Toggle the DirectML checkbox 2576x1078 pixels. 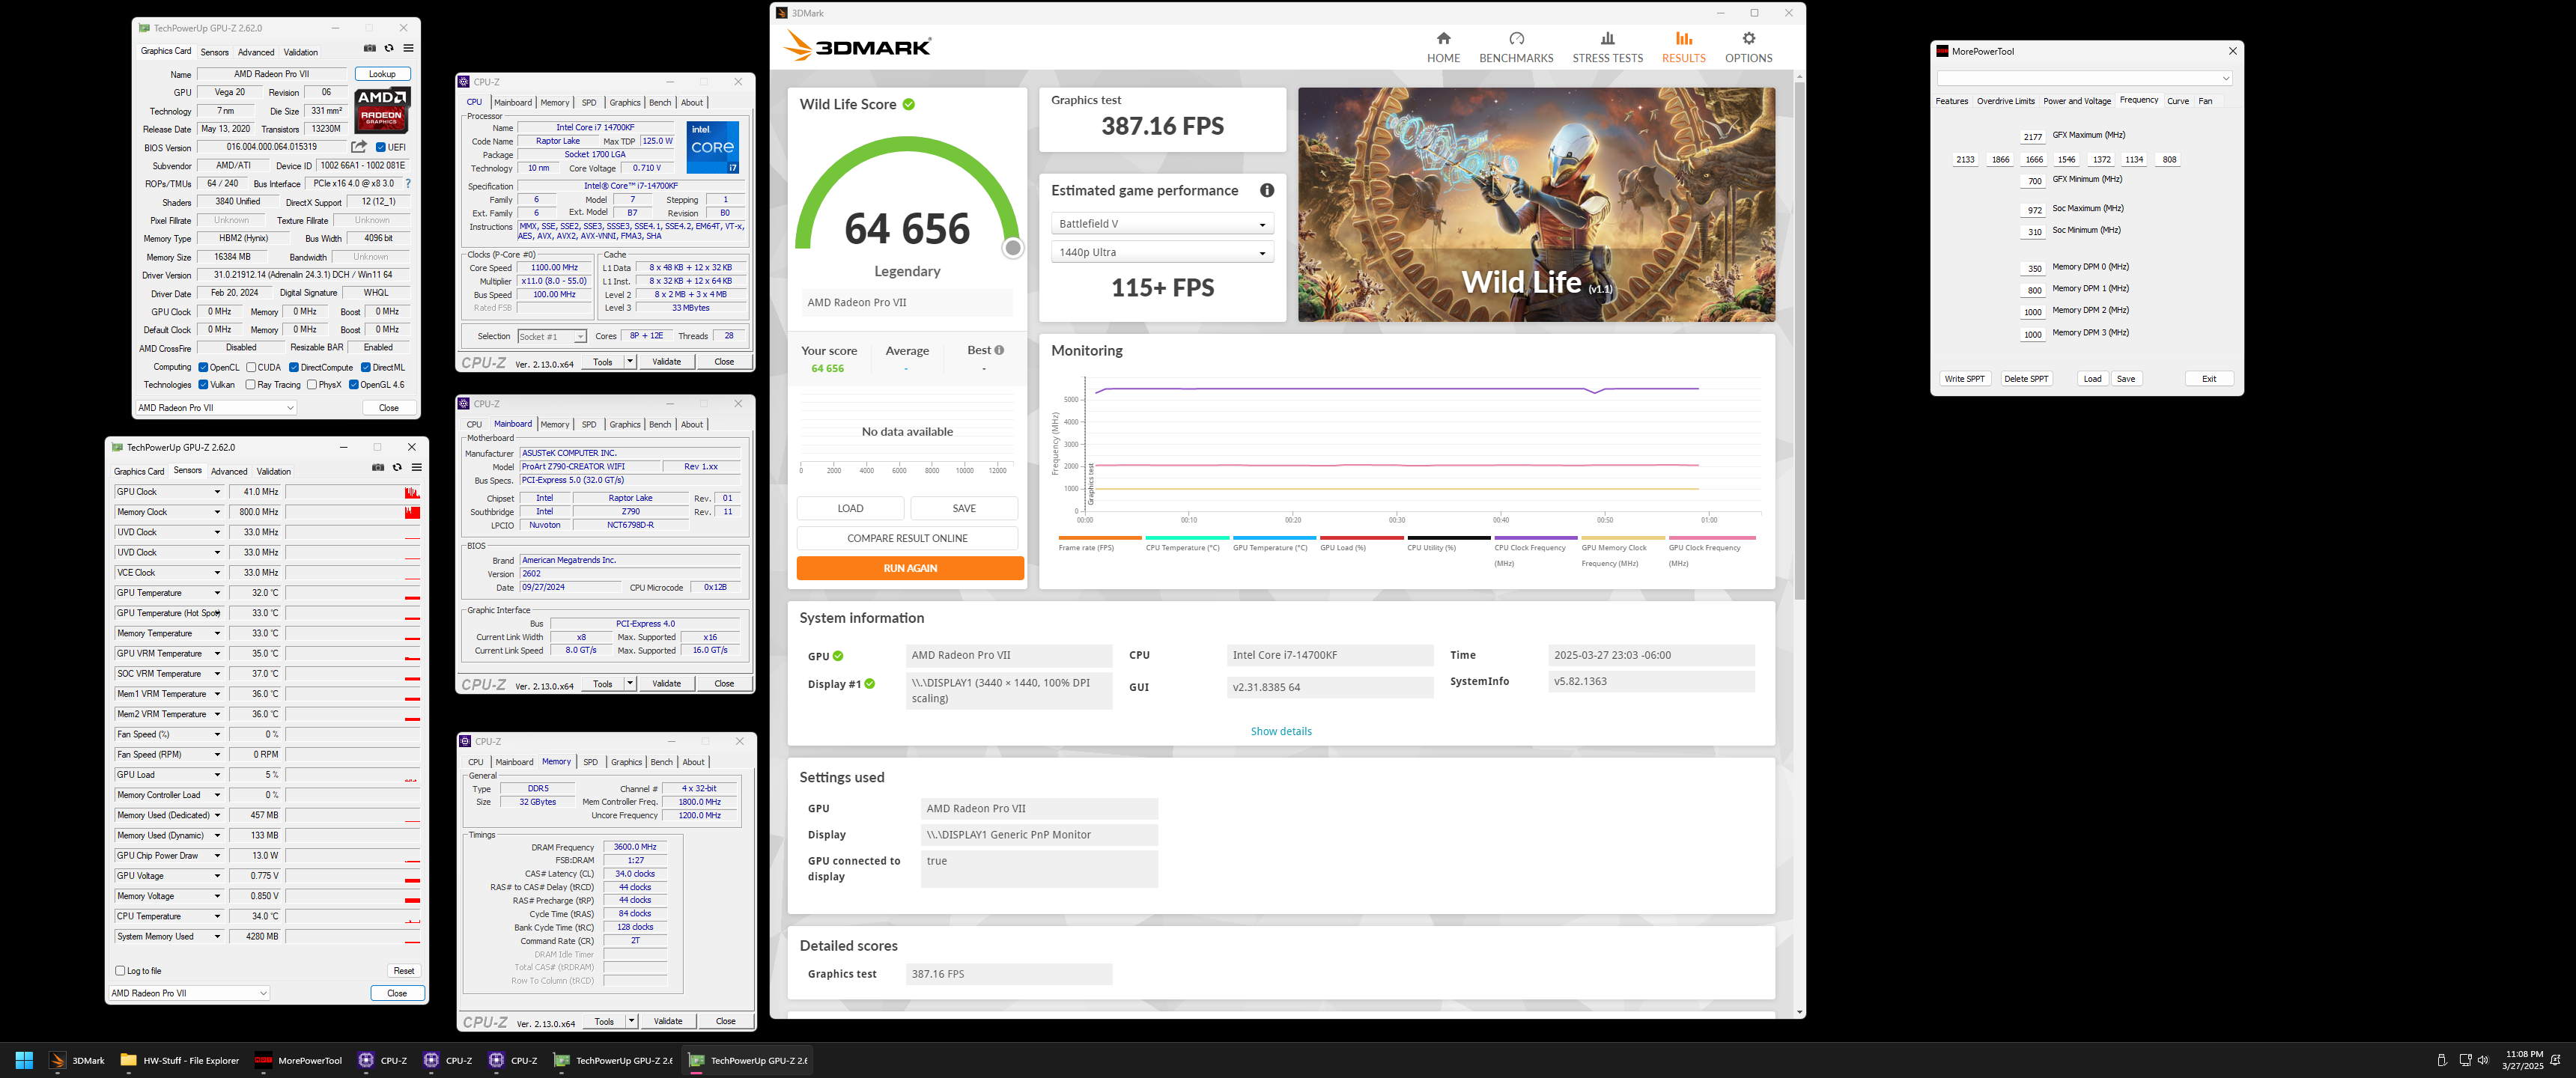pos(366,367)
